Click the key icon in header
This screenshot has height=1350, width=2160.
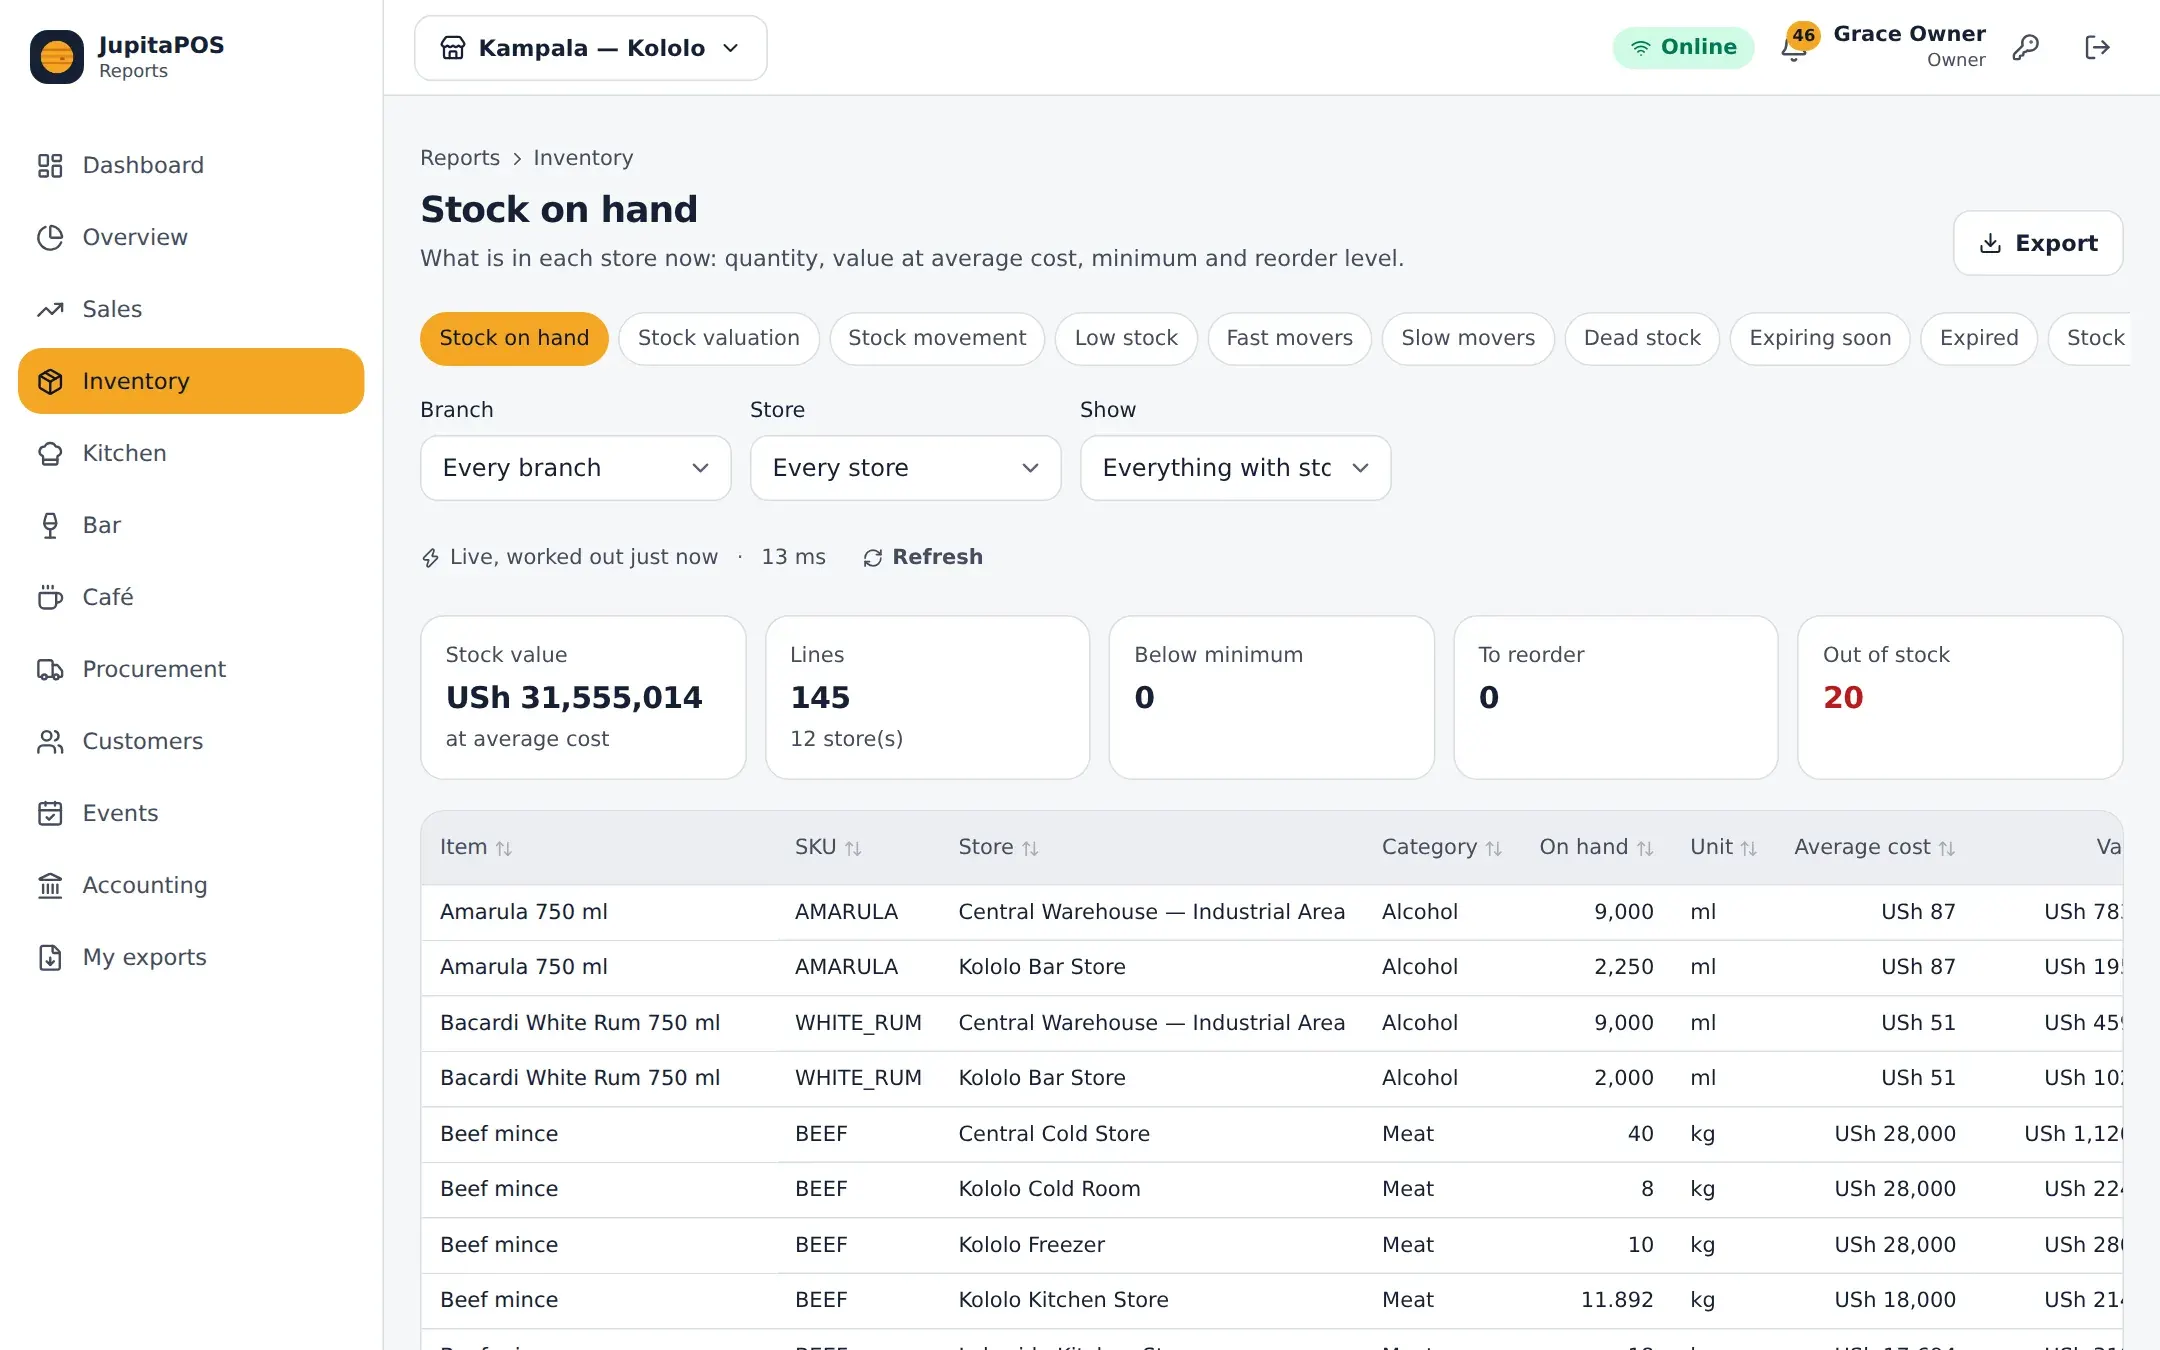2026,47
